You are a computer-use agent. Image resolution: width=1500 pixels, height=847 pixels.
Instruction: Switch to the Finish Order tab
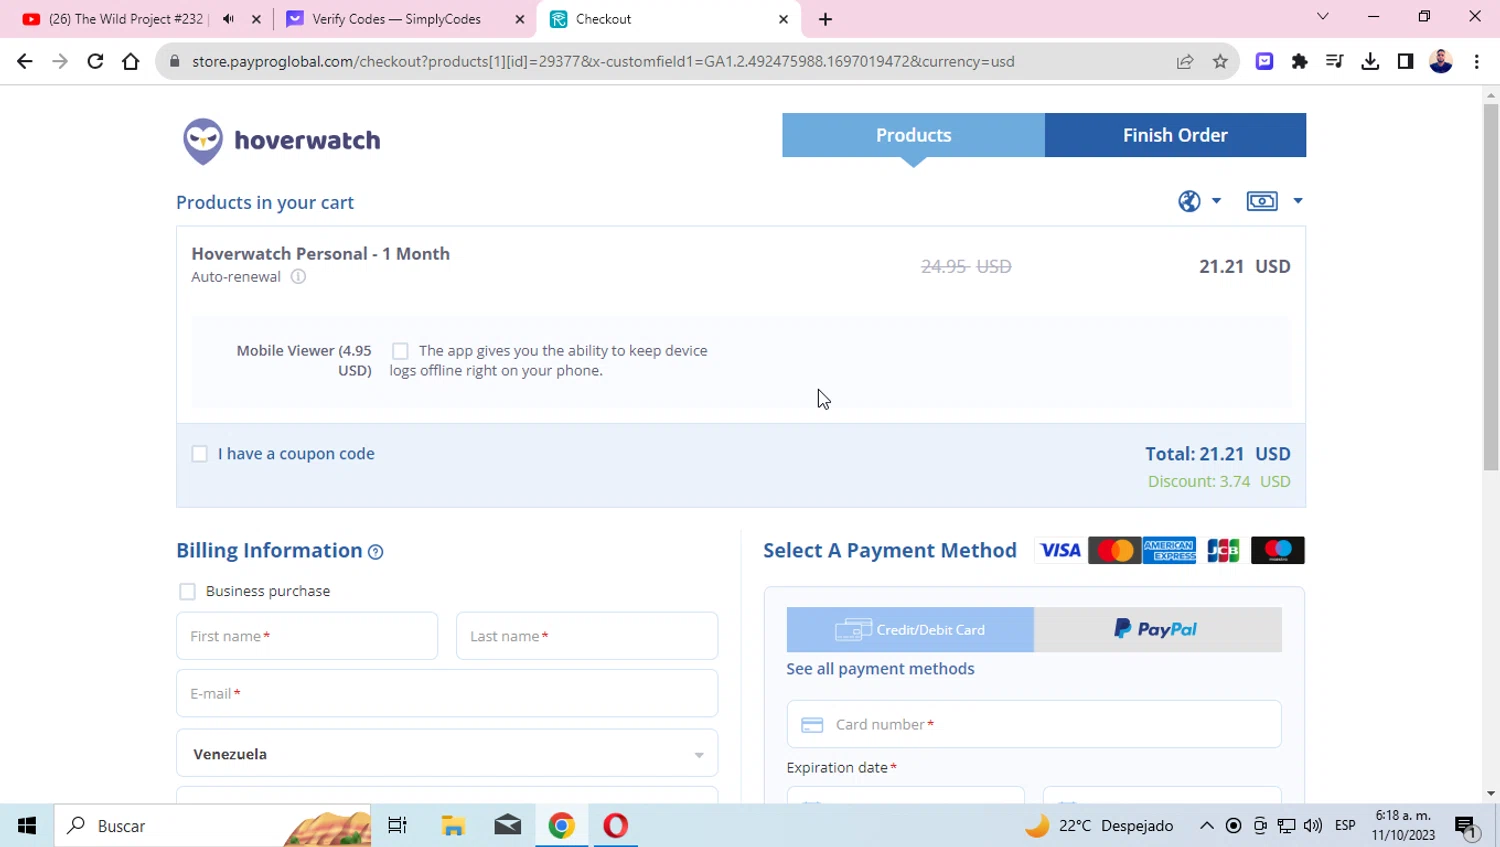1175,135
